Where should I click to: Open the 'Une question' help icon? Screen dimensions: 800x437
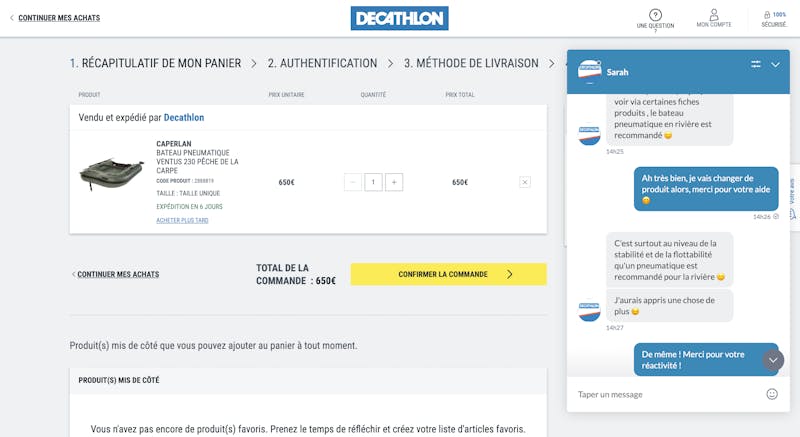tap(655, 15)
